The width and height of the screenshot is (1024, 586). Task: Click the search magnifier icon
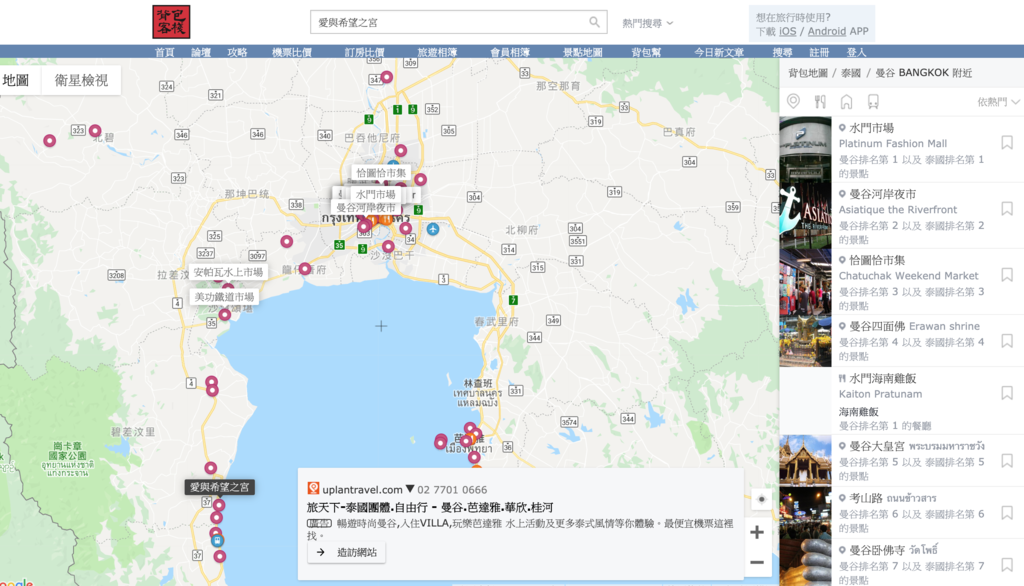click(594, 22)
